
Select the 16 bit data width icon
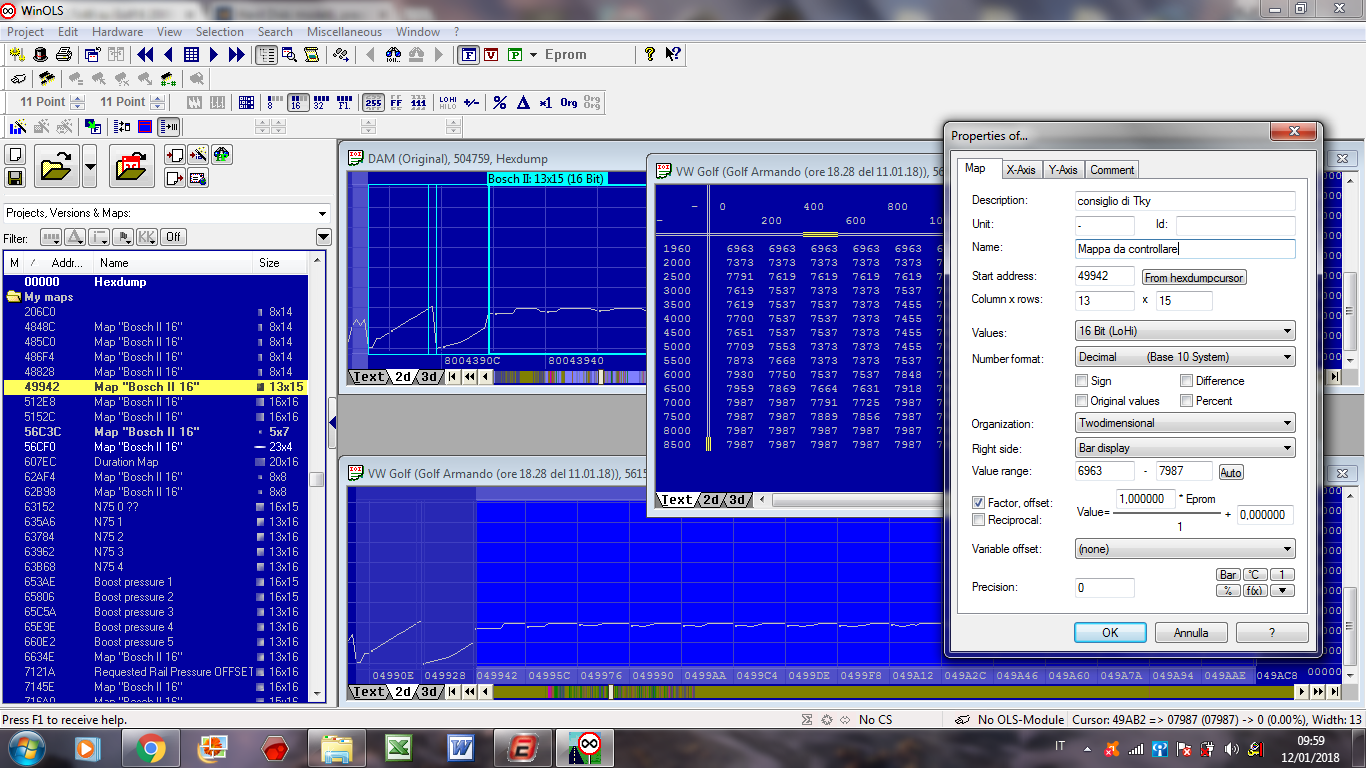[x=297, y=102]
